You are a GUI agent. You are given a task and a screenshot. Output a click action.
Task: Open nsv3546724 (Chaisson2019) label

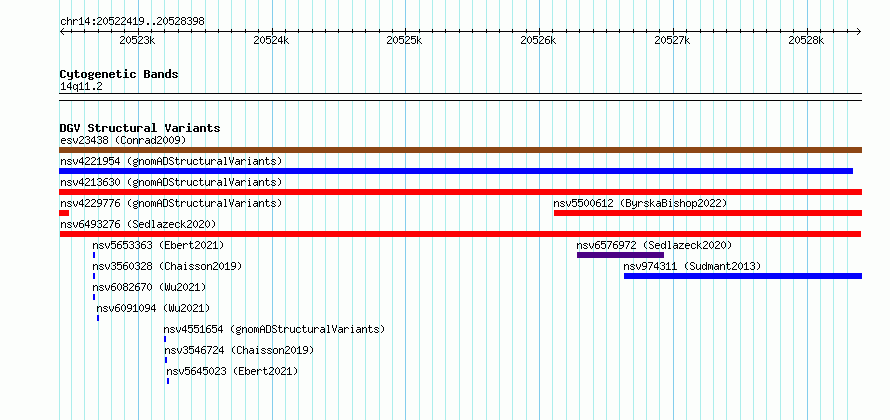coord(239,350)
